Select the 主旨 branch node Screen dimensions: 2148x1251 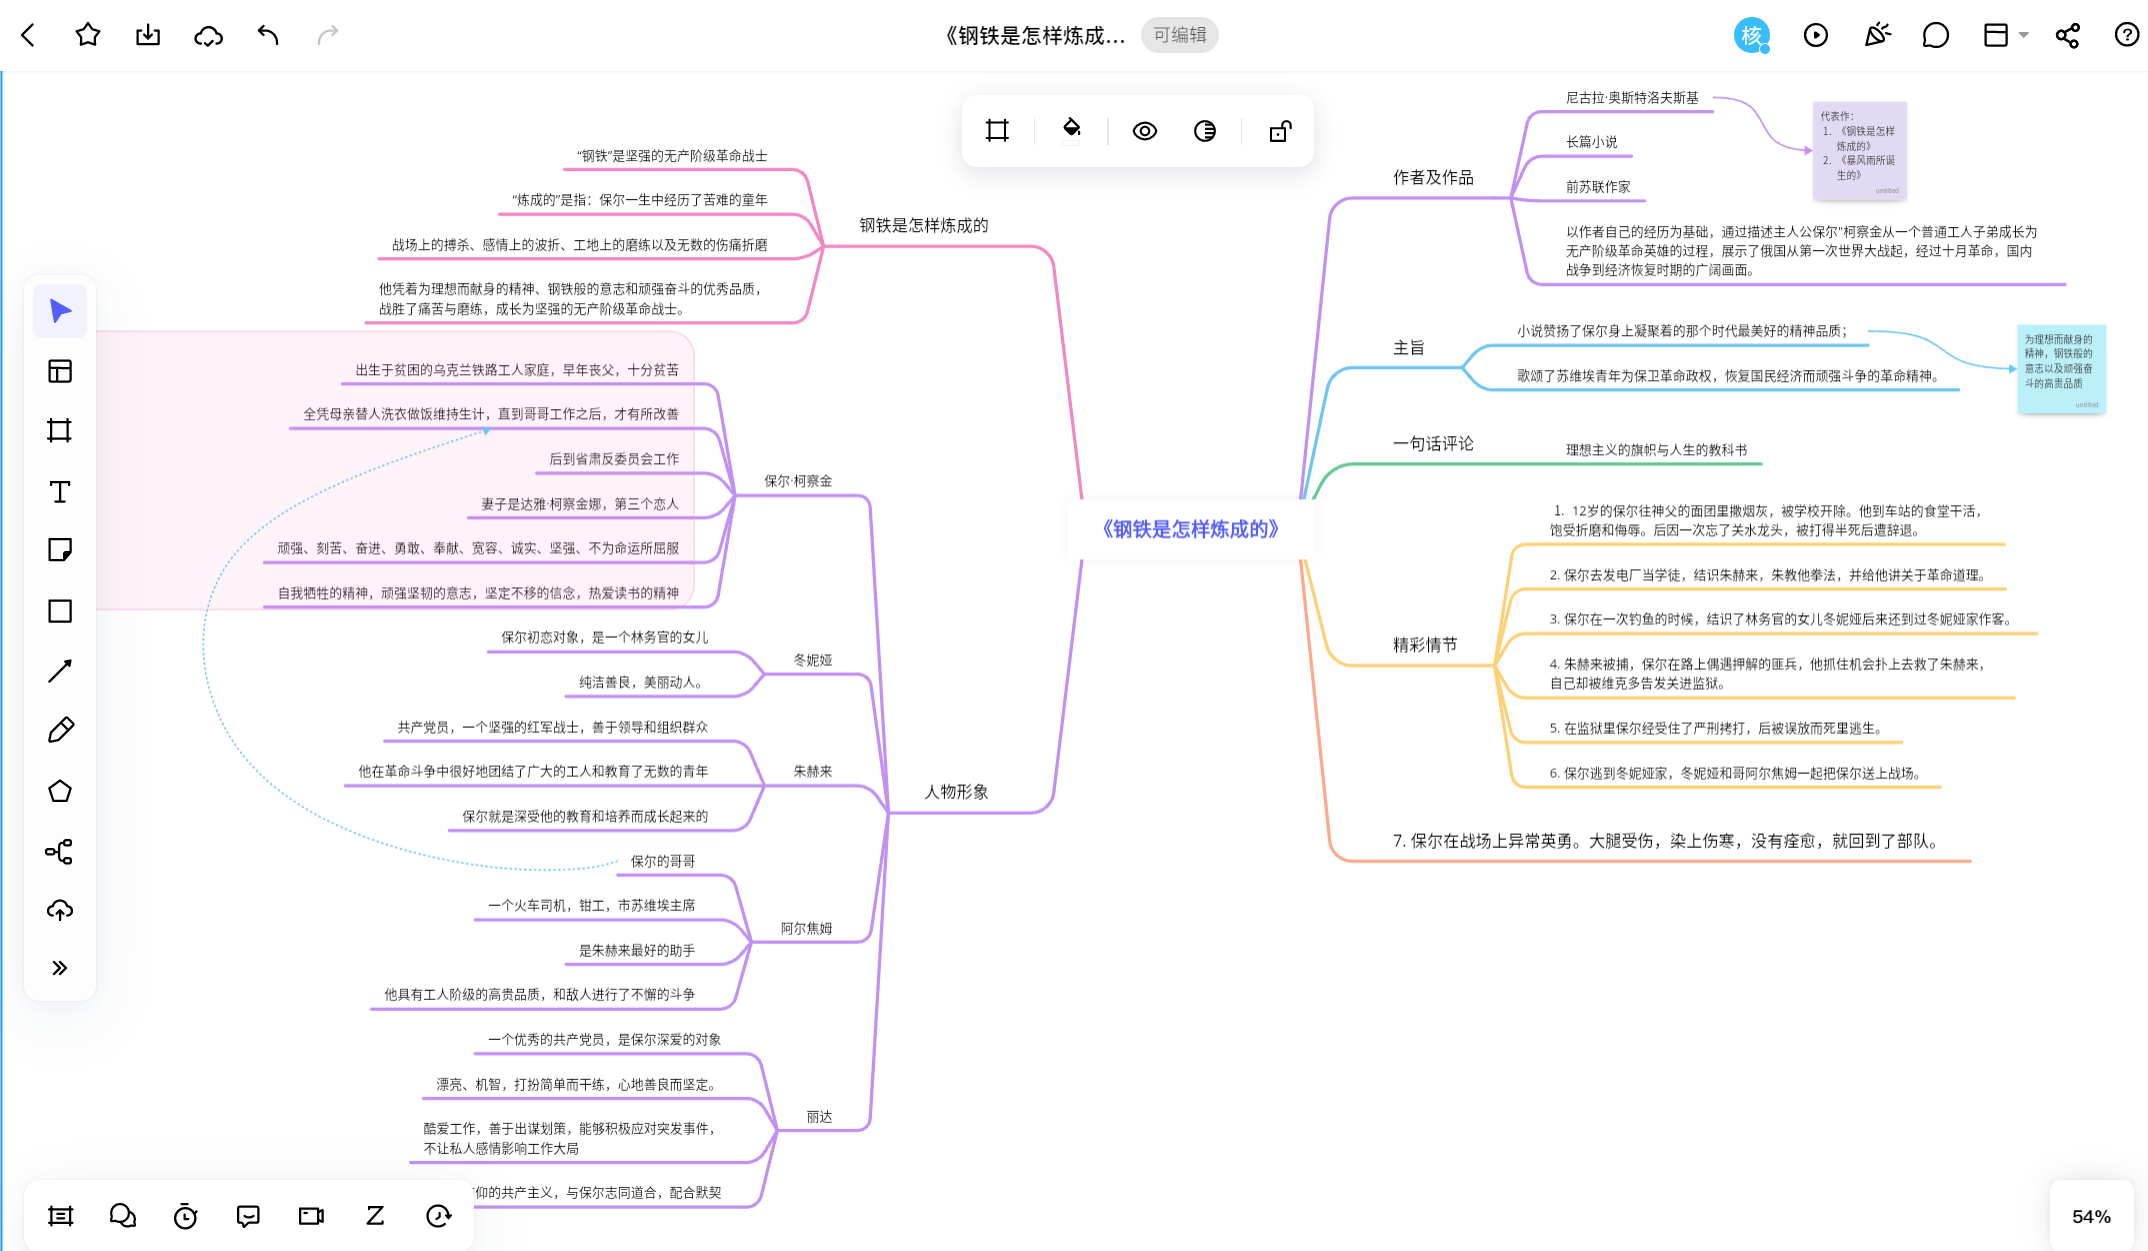pos(1408,348)
